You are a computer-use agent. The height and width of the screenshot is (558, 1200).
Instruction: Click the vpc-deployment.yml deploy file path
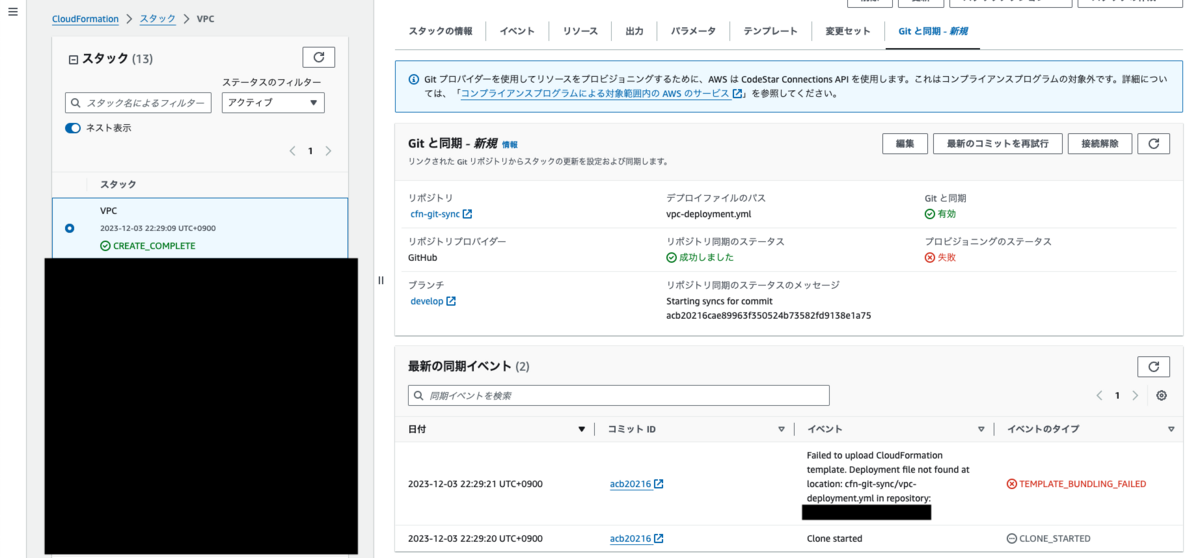(708, 214)
